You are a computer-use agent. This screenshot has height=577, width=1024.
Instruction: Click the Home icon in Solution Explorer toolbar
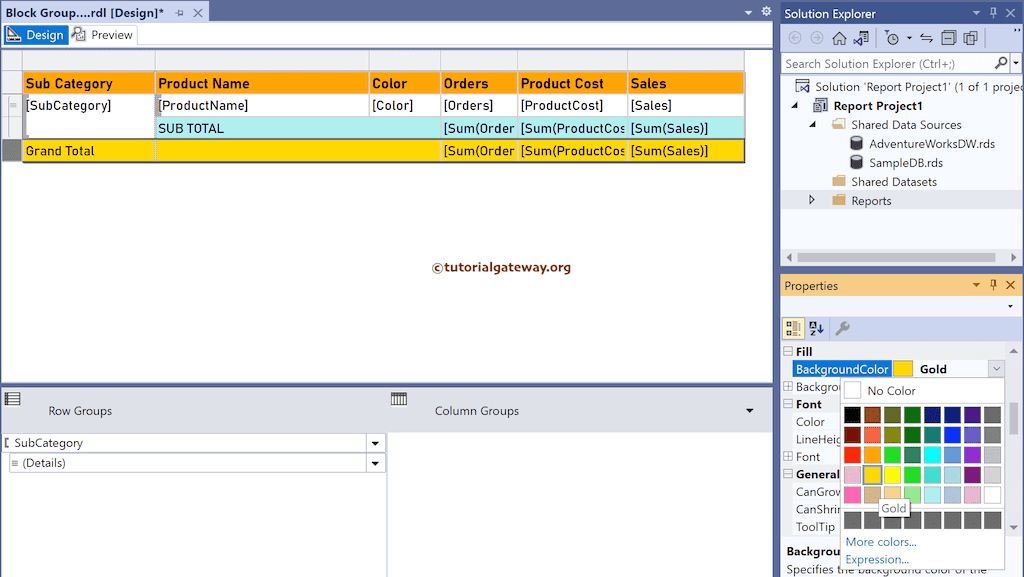pos(840,38)
